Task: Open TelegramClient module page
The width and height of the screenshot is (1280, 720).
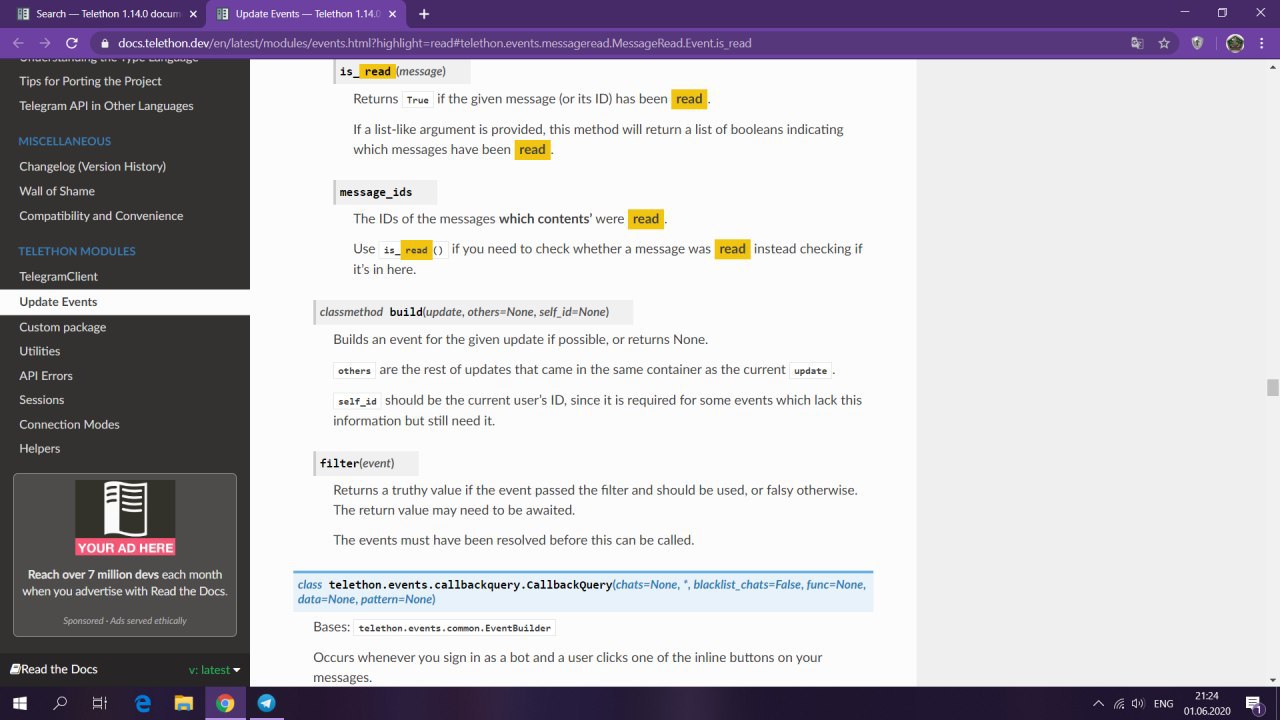Action: click(58, 276)
